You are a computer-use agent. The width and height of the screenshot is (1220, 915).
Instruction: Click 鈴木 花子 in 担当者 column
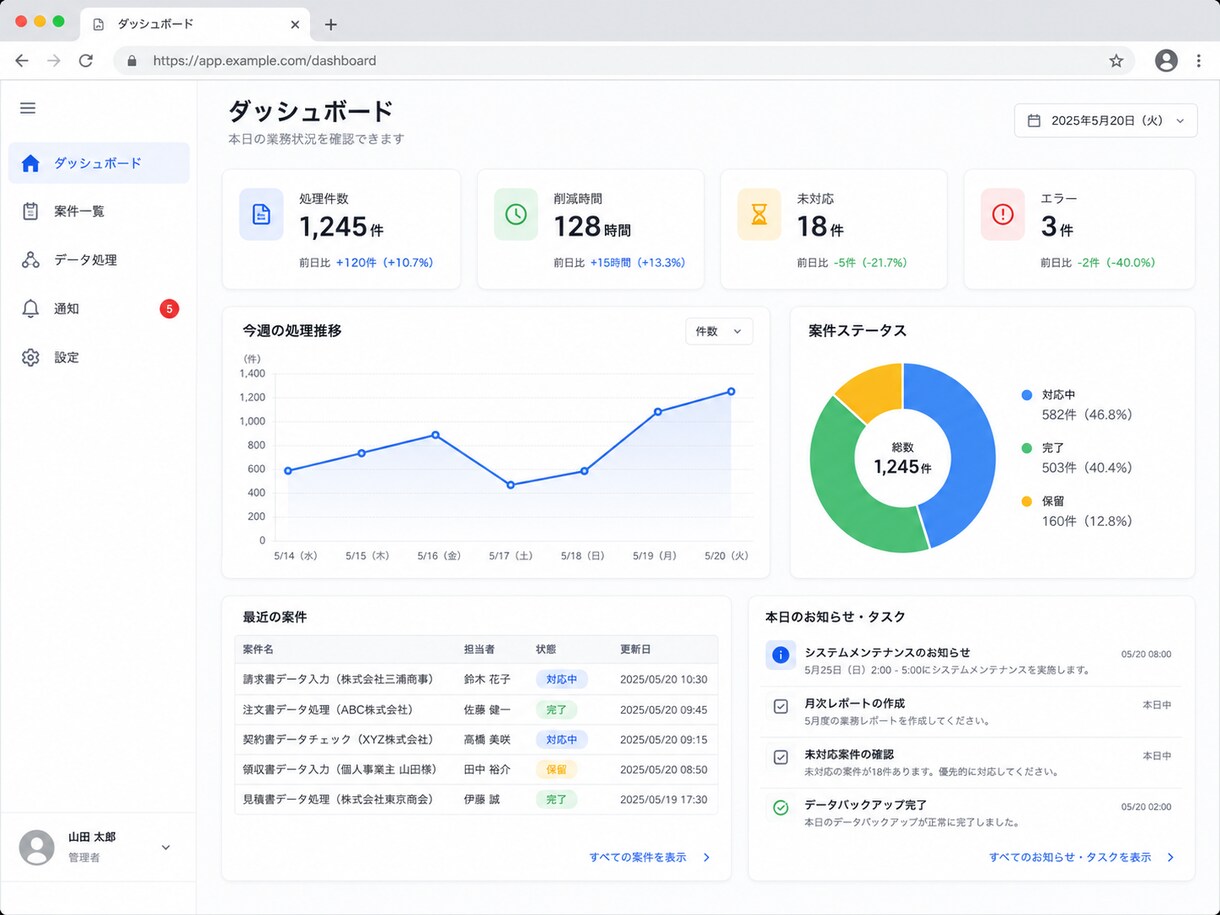(487, 679)
